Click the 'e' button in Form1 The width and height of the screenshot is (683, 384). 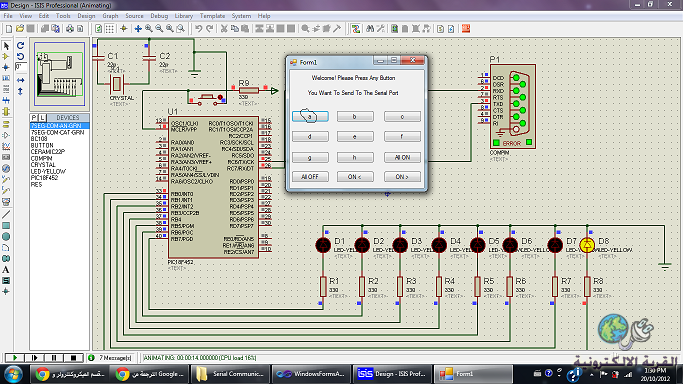[355, 137]
